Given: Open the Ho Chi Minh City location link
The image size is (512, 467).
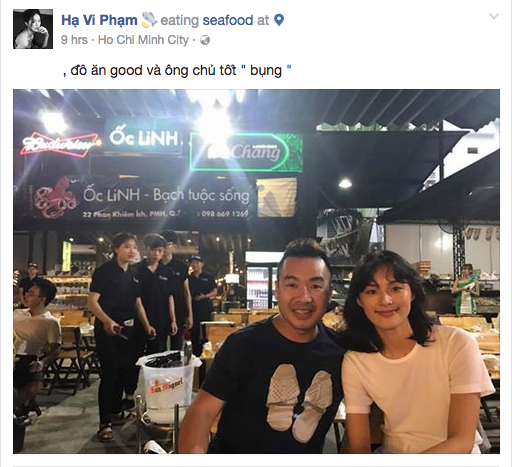Looking at the screenshot, I should point(143,40).
